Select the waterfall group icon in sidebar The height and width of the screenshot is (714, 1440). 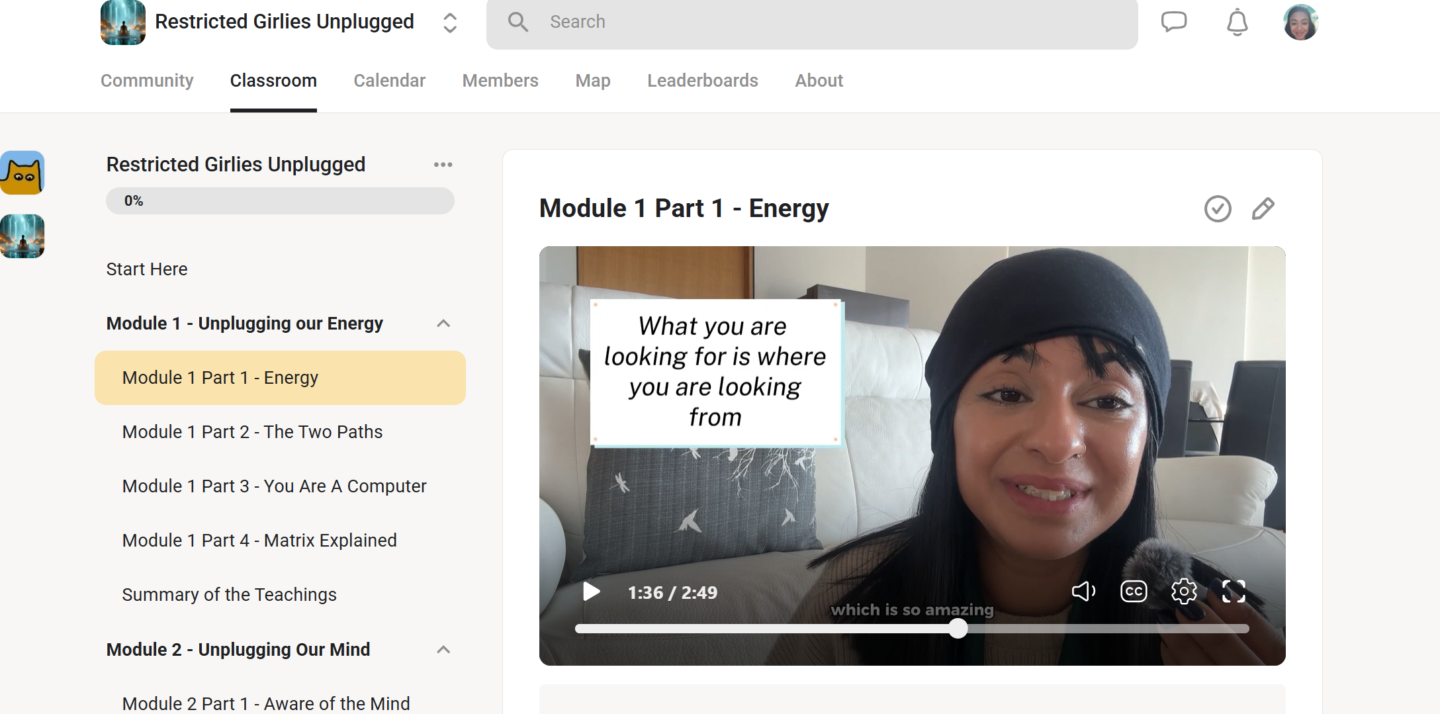(x=22, y=236)
